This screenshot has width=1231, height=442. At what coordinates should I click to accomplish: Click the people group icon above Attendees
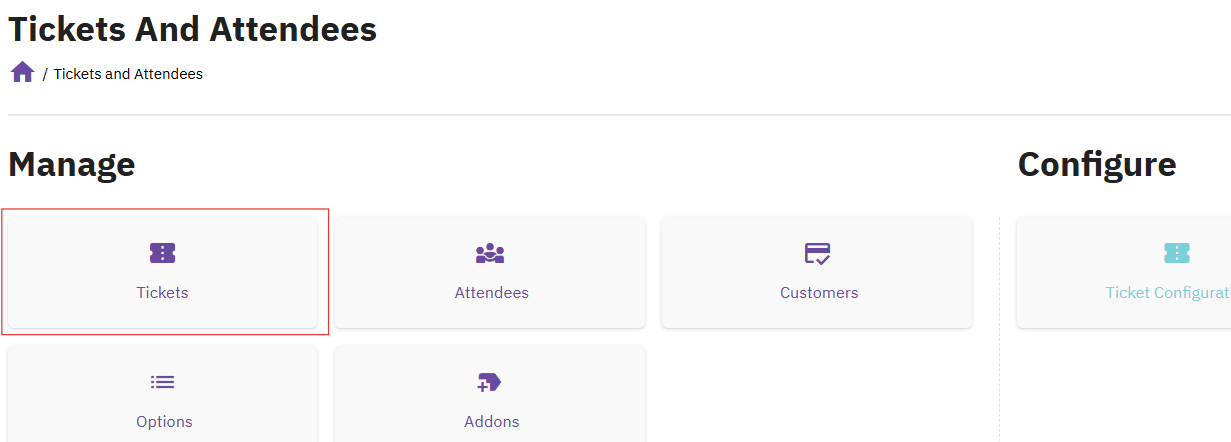pyautogui.click(x=490, y=254)
